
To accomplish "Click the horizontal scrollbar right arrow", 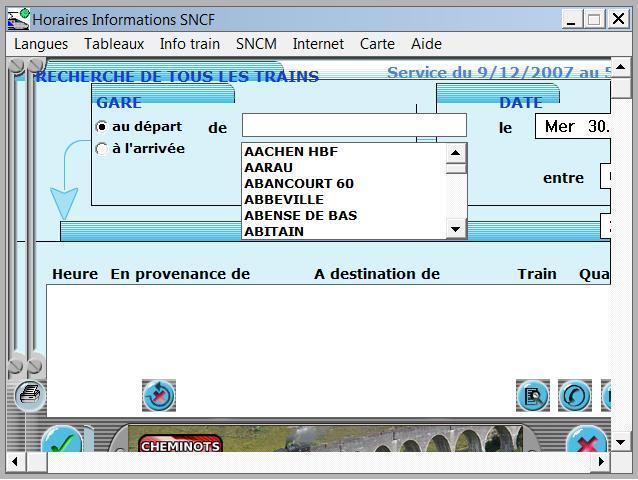I will click(603, 462).
